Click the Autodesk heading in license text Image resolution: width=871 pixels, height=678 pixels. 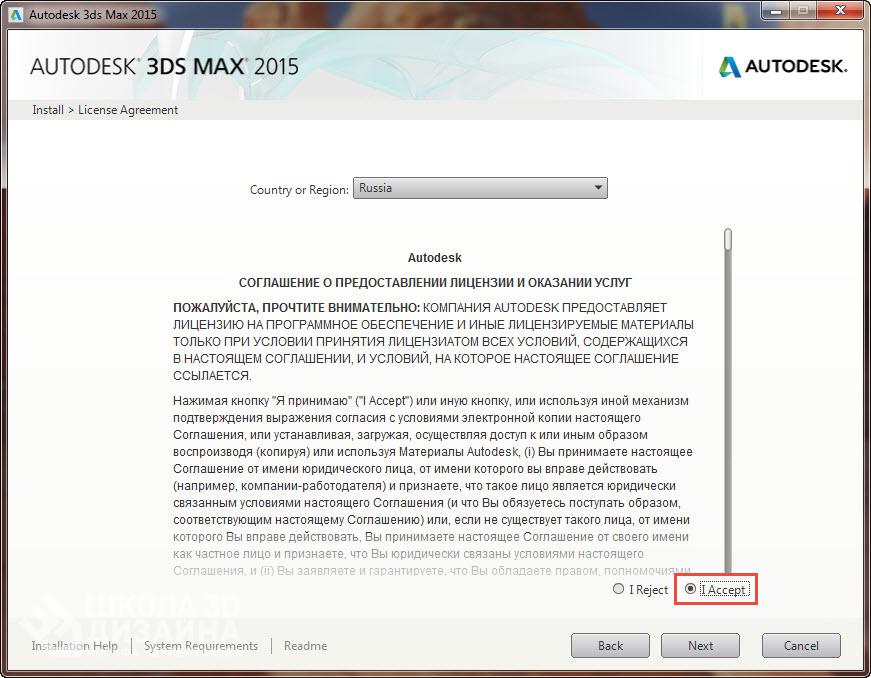tap(434, 258)
